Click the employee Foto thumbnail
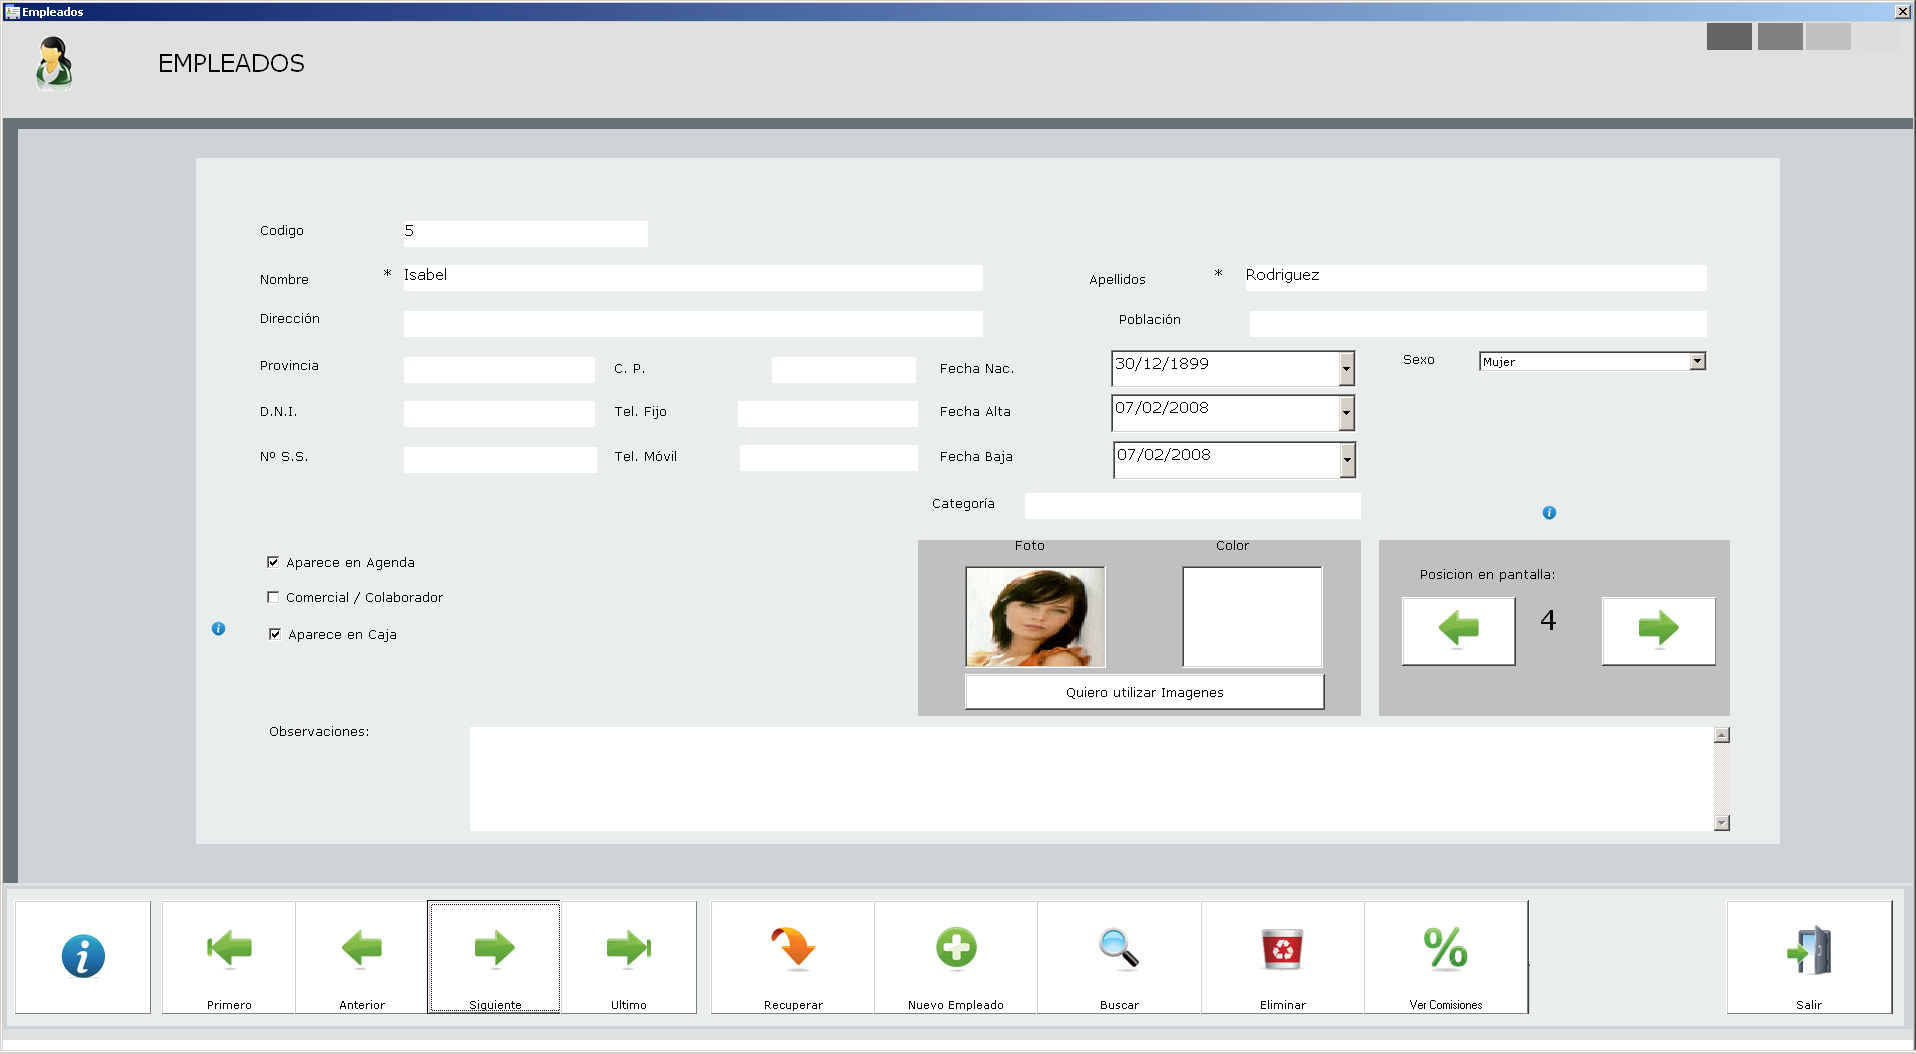This screenshot has width=1916, height=1054. click(x=1035, y=616)
